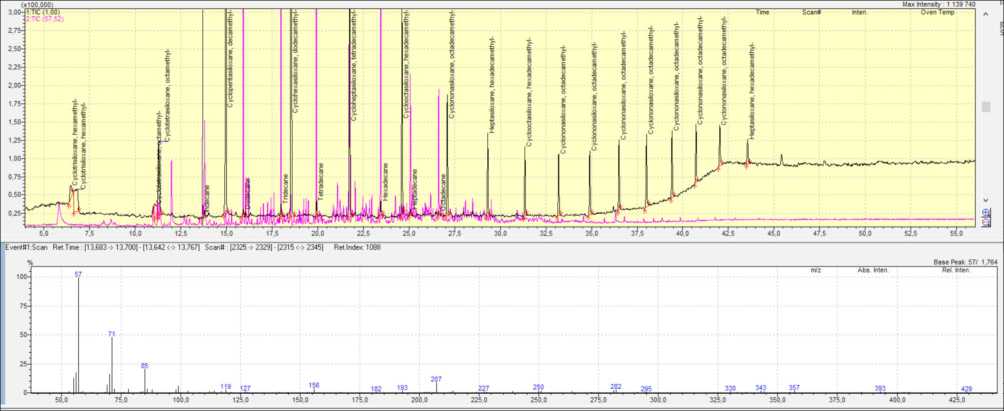Screen dimensions: 1004x411
Task: Select the mass peak labeled 71
Action: click(x=111, y=333)
